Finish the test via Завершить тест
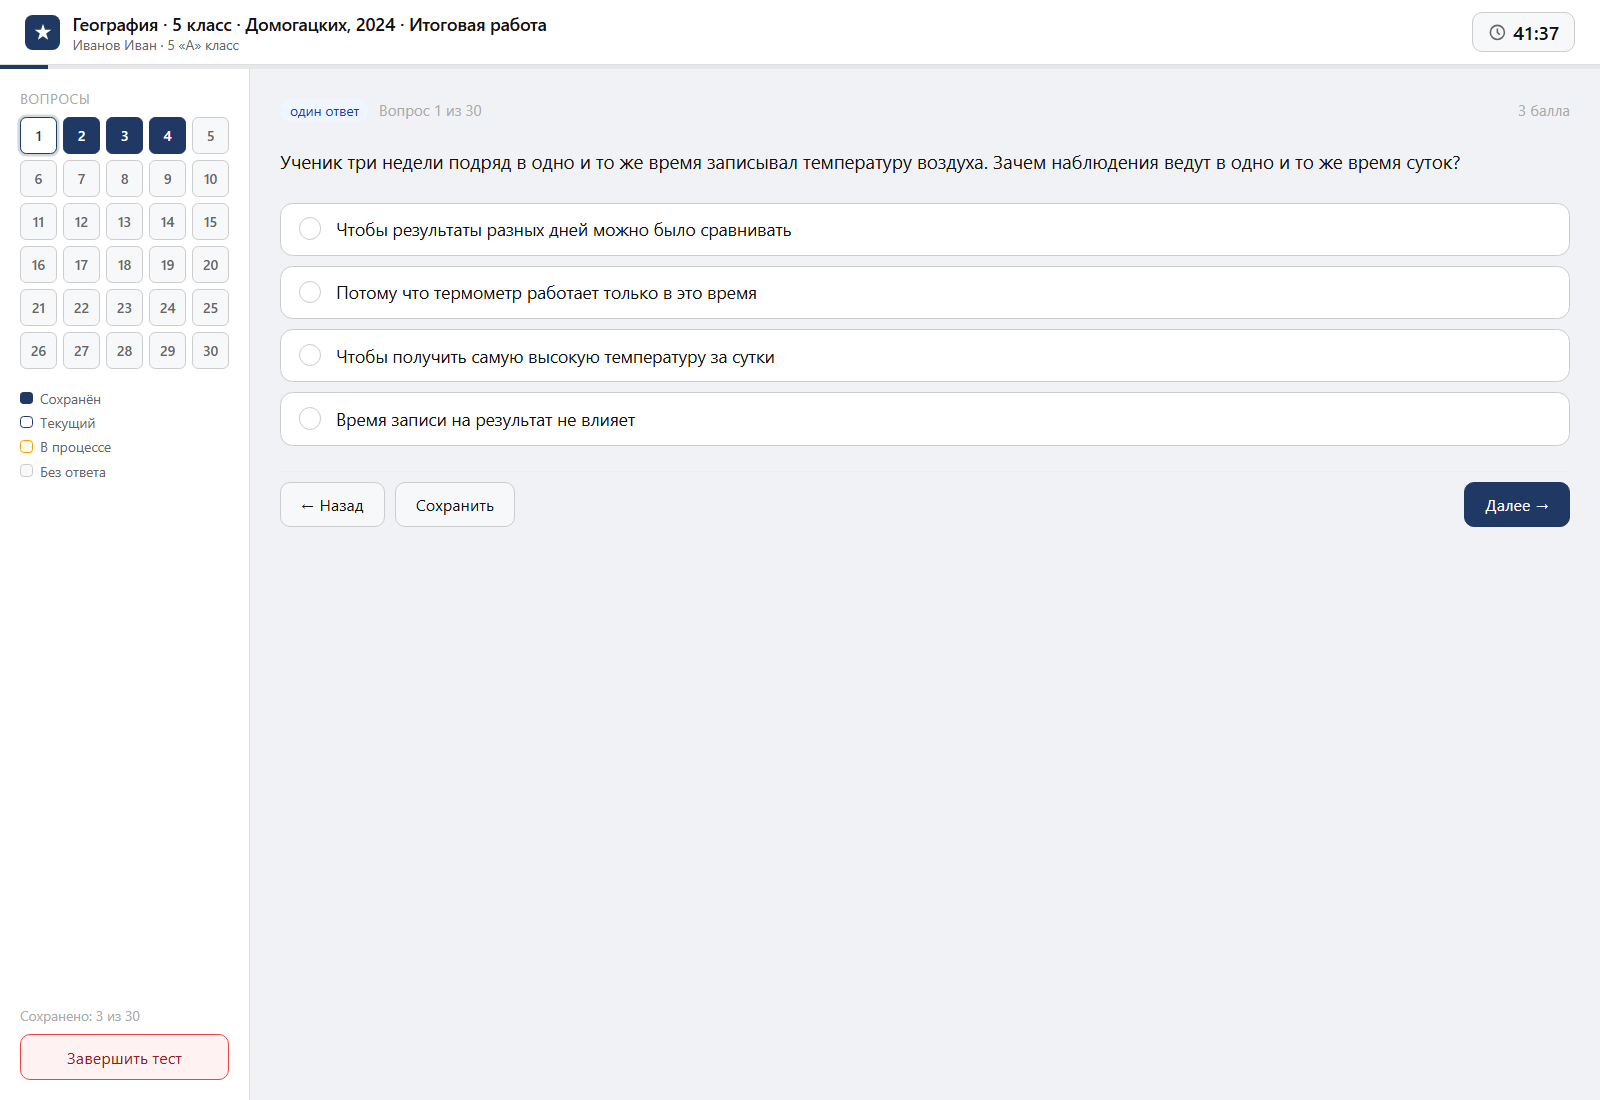The image size is (1600, 1100). tap(124, 1057)
